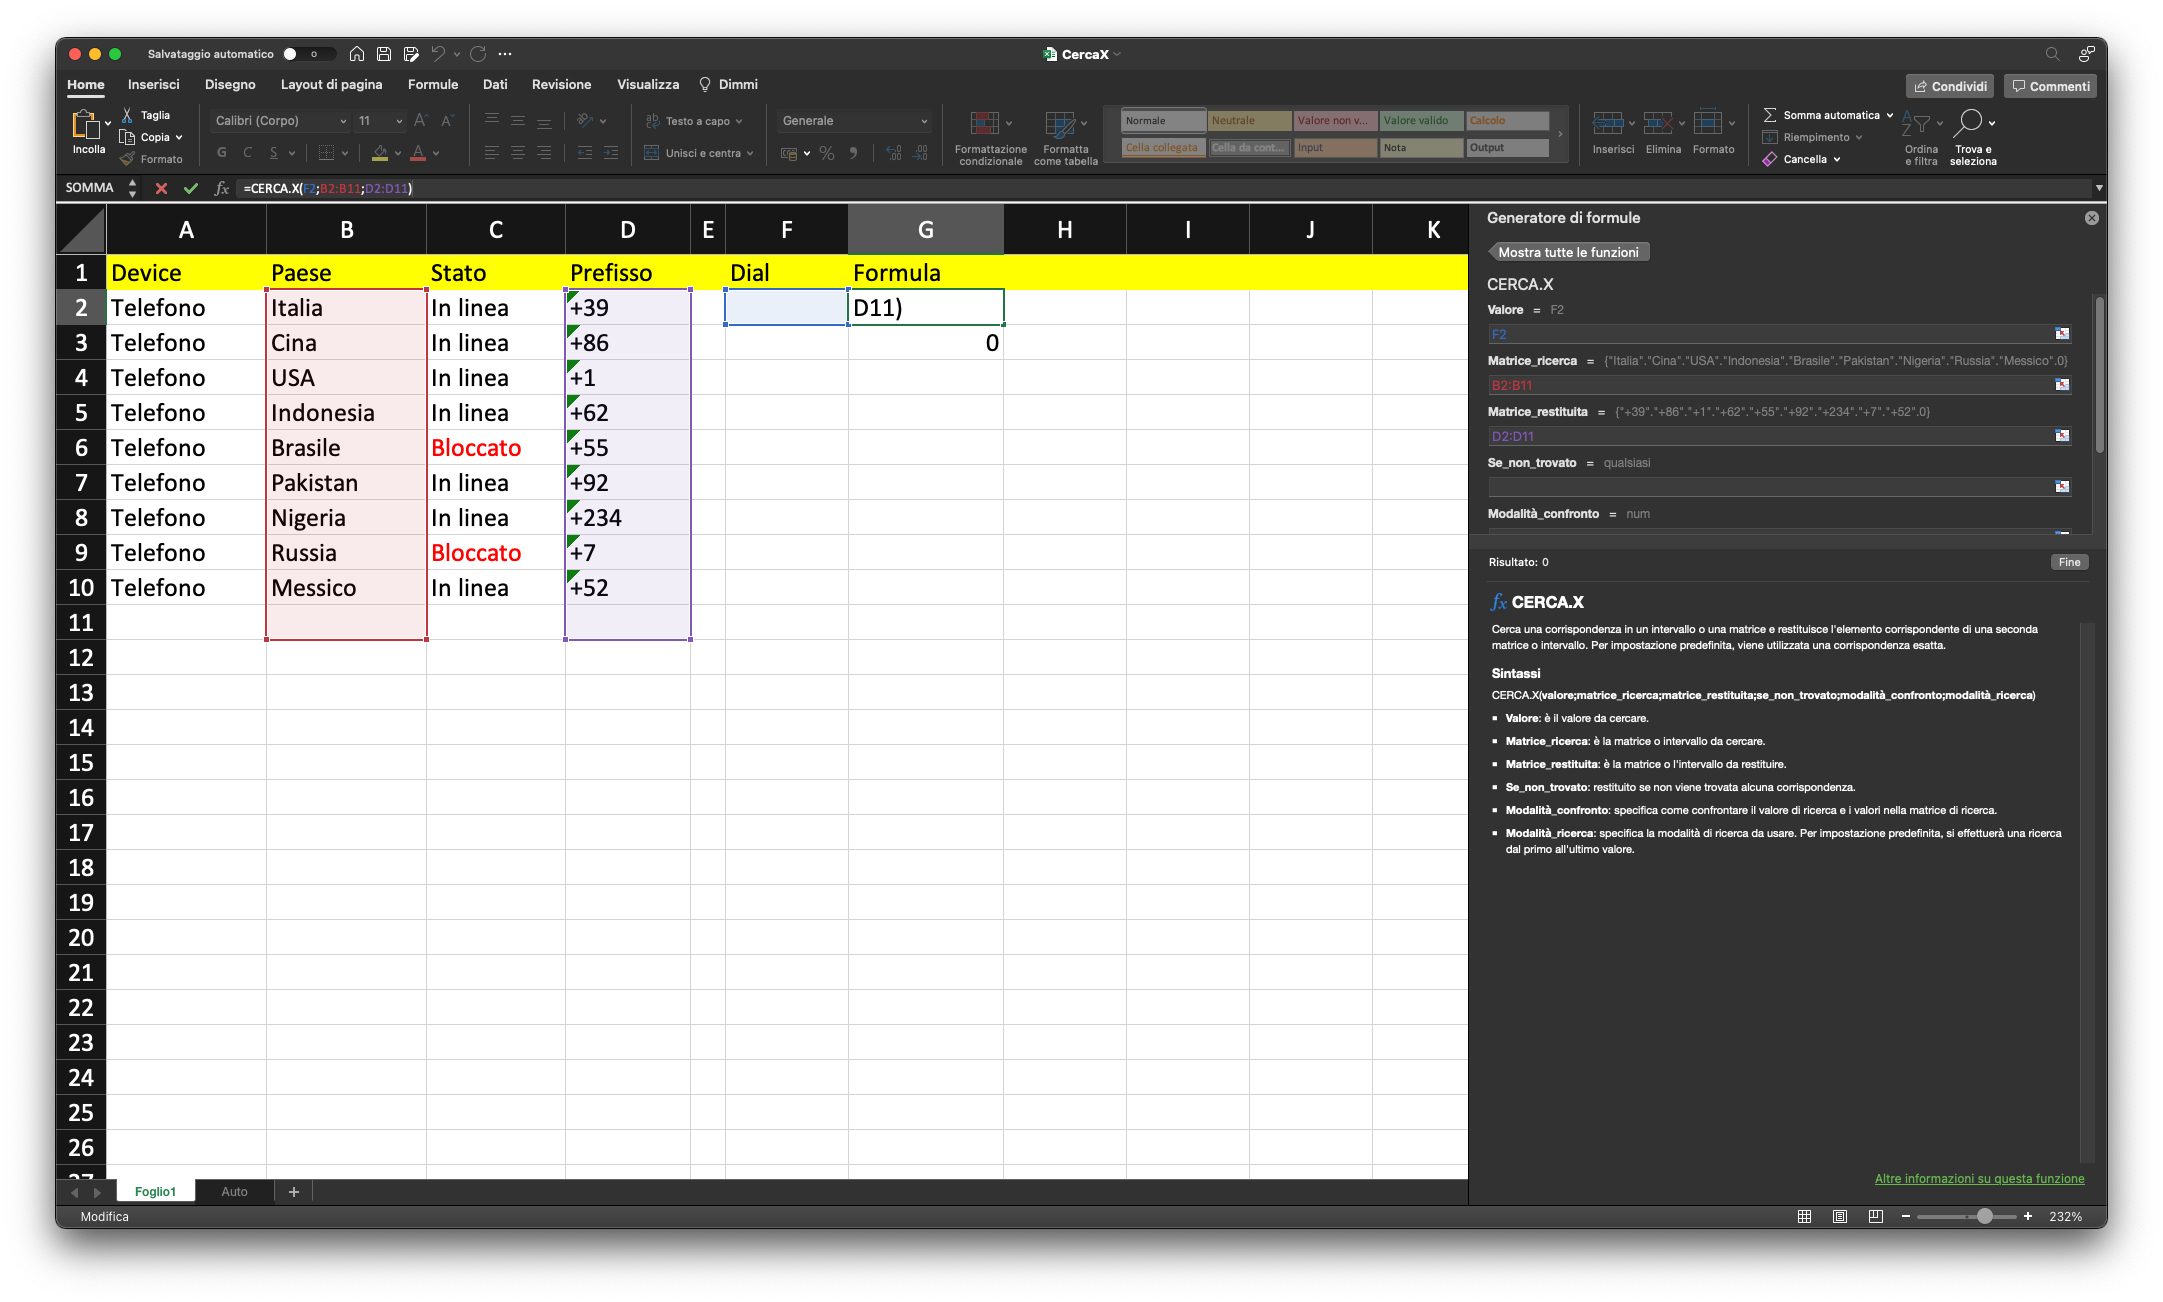The image size is (2163, 1302).
Task: Click the Incolla paste icon
Action: pos(85,125)
